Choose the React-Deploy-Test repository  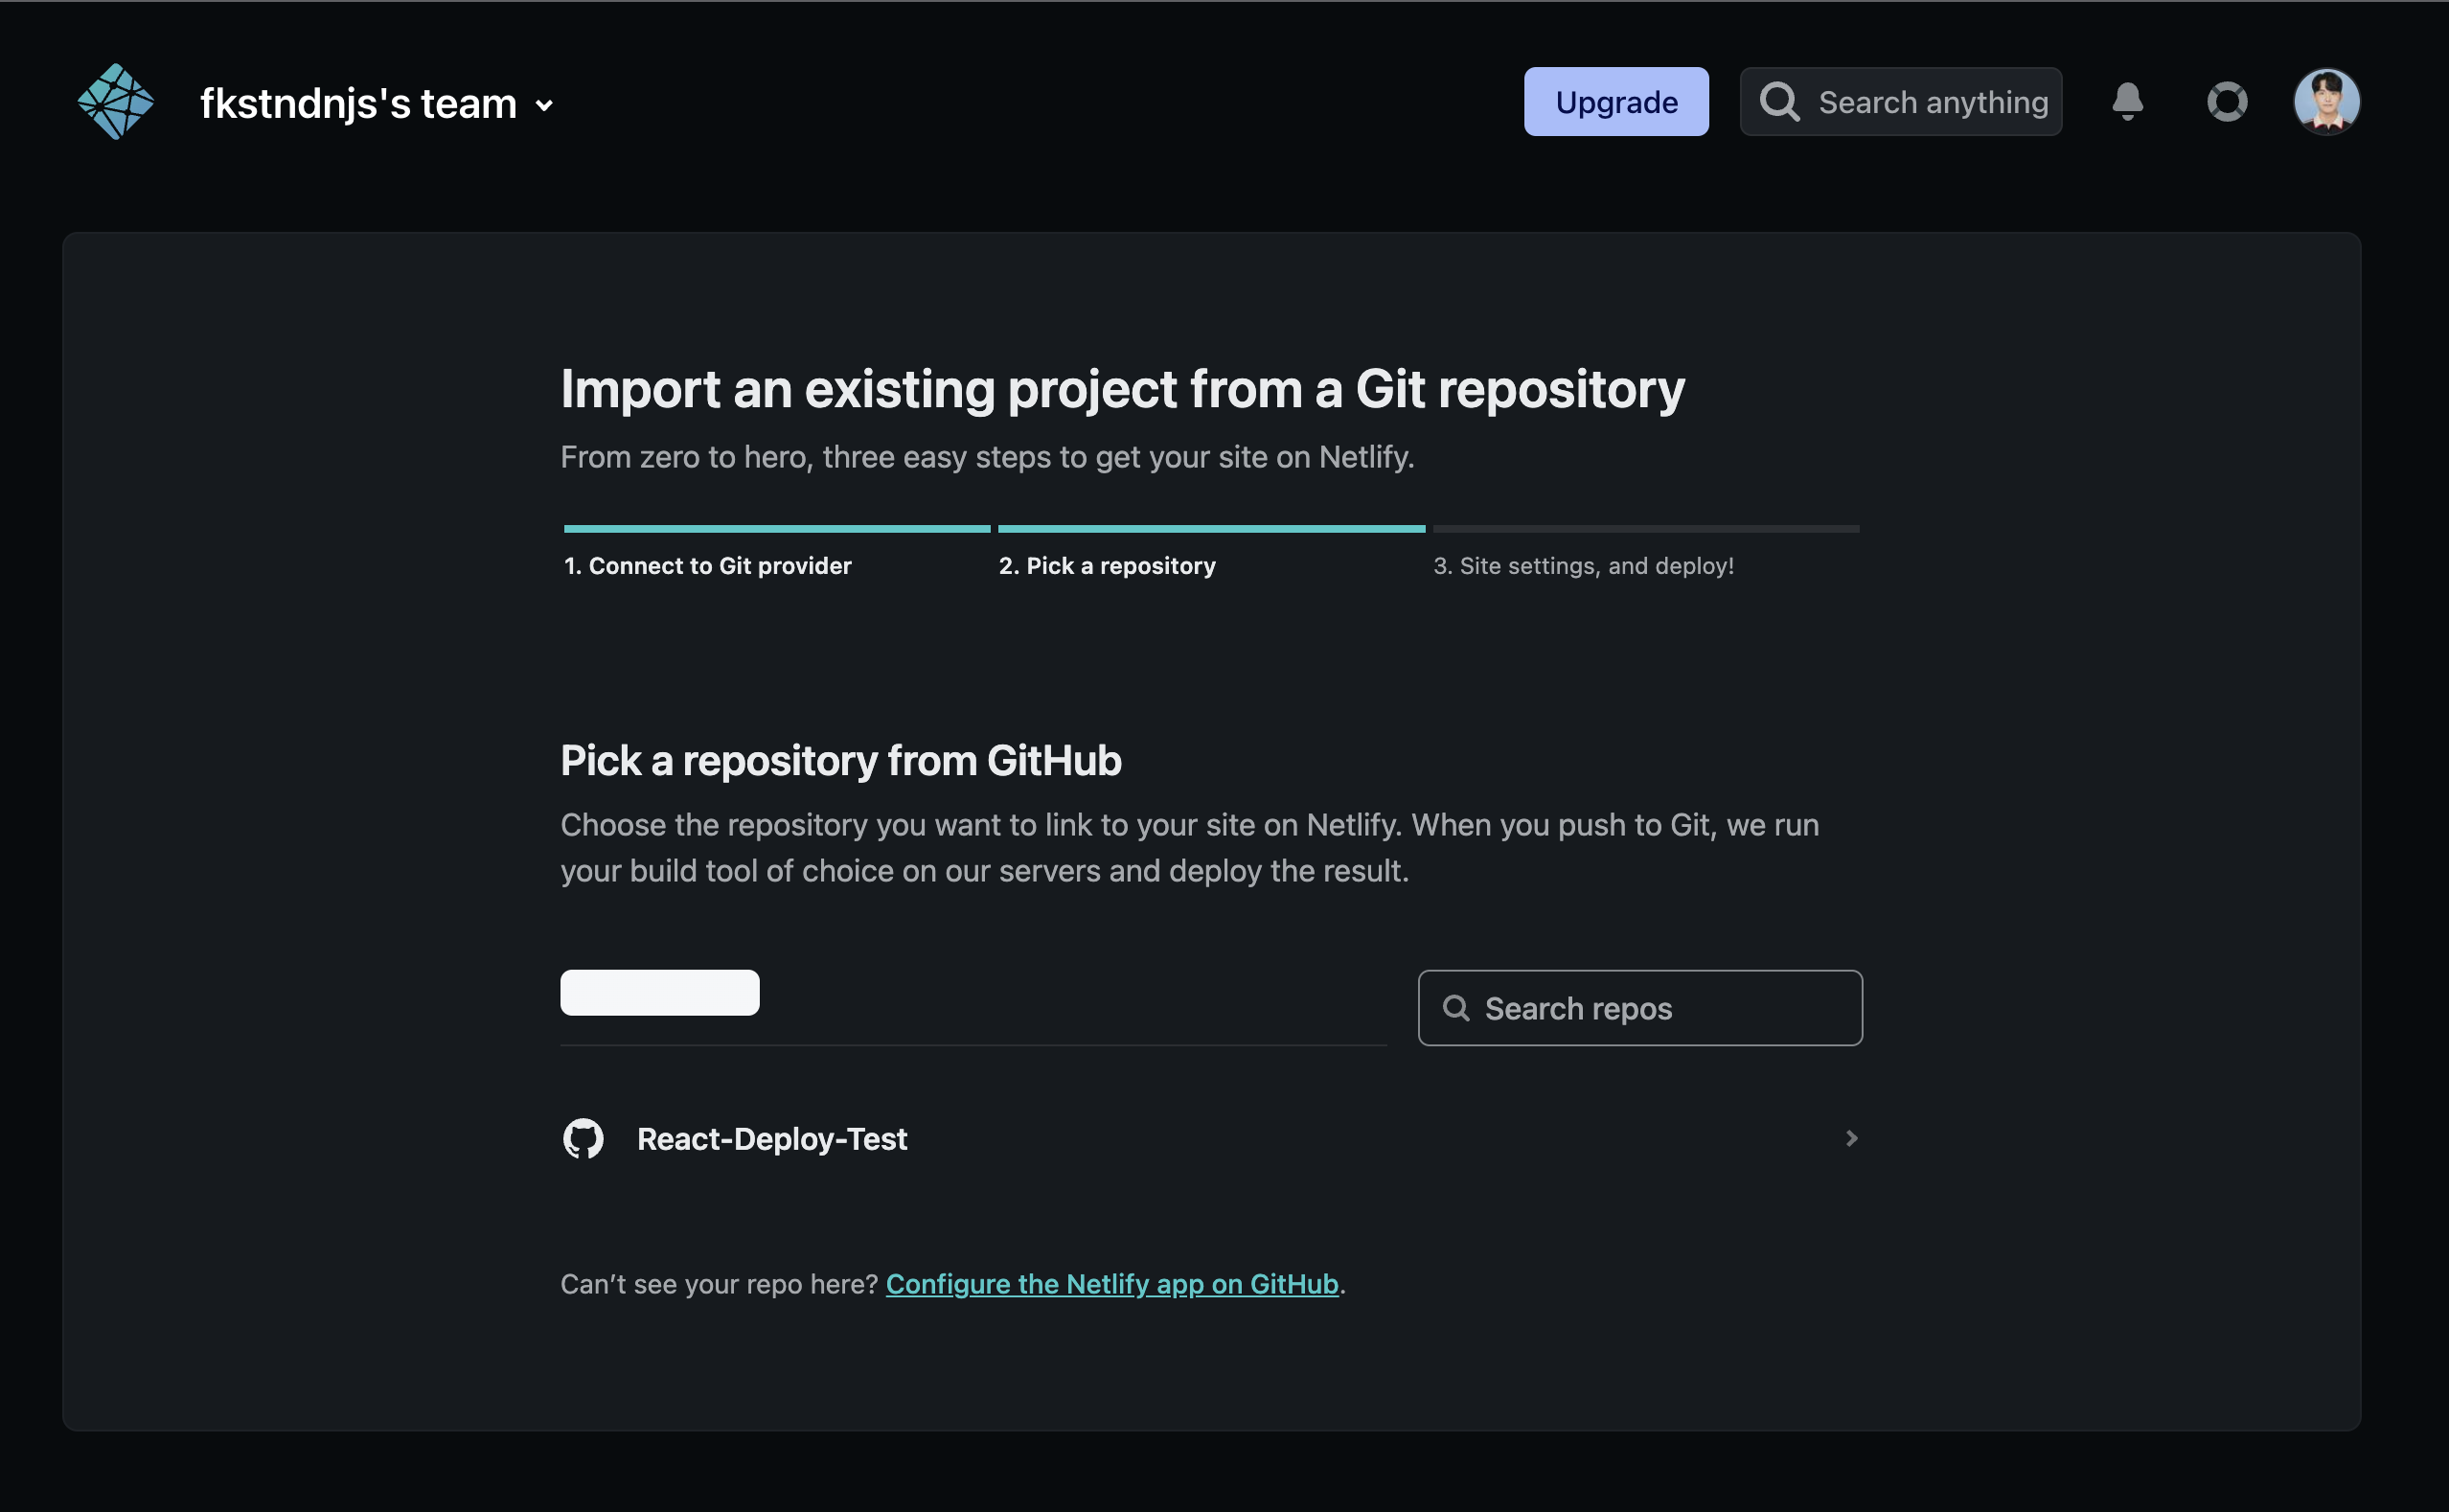[772, 1139]
